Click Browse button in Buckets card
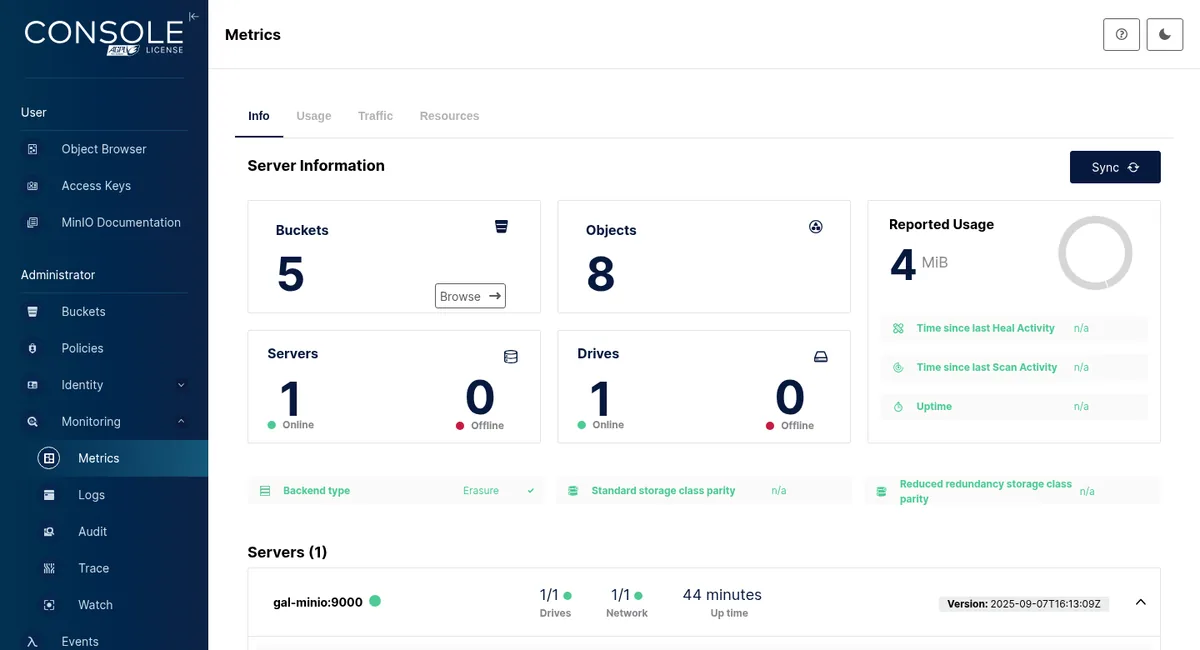 coord(470,296)
